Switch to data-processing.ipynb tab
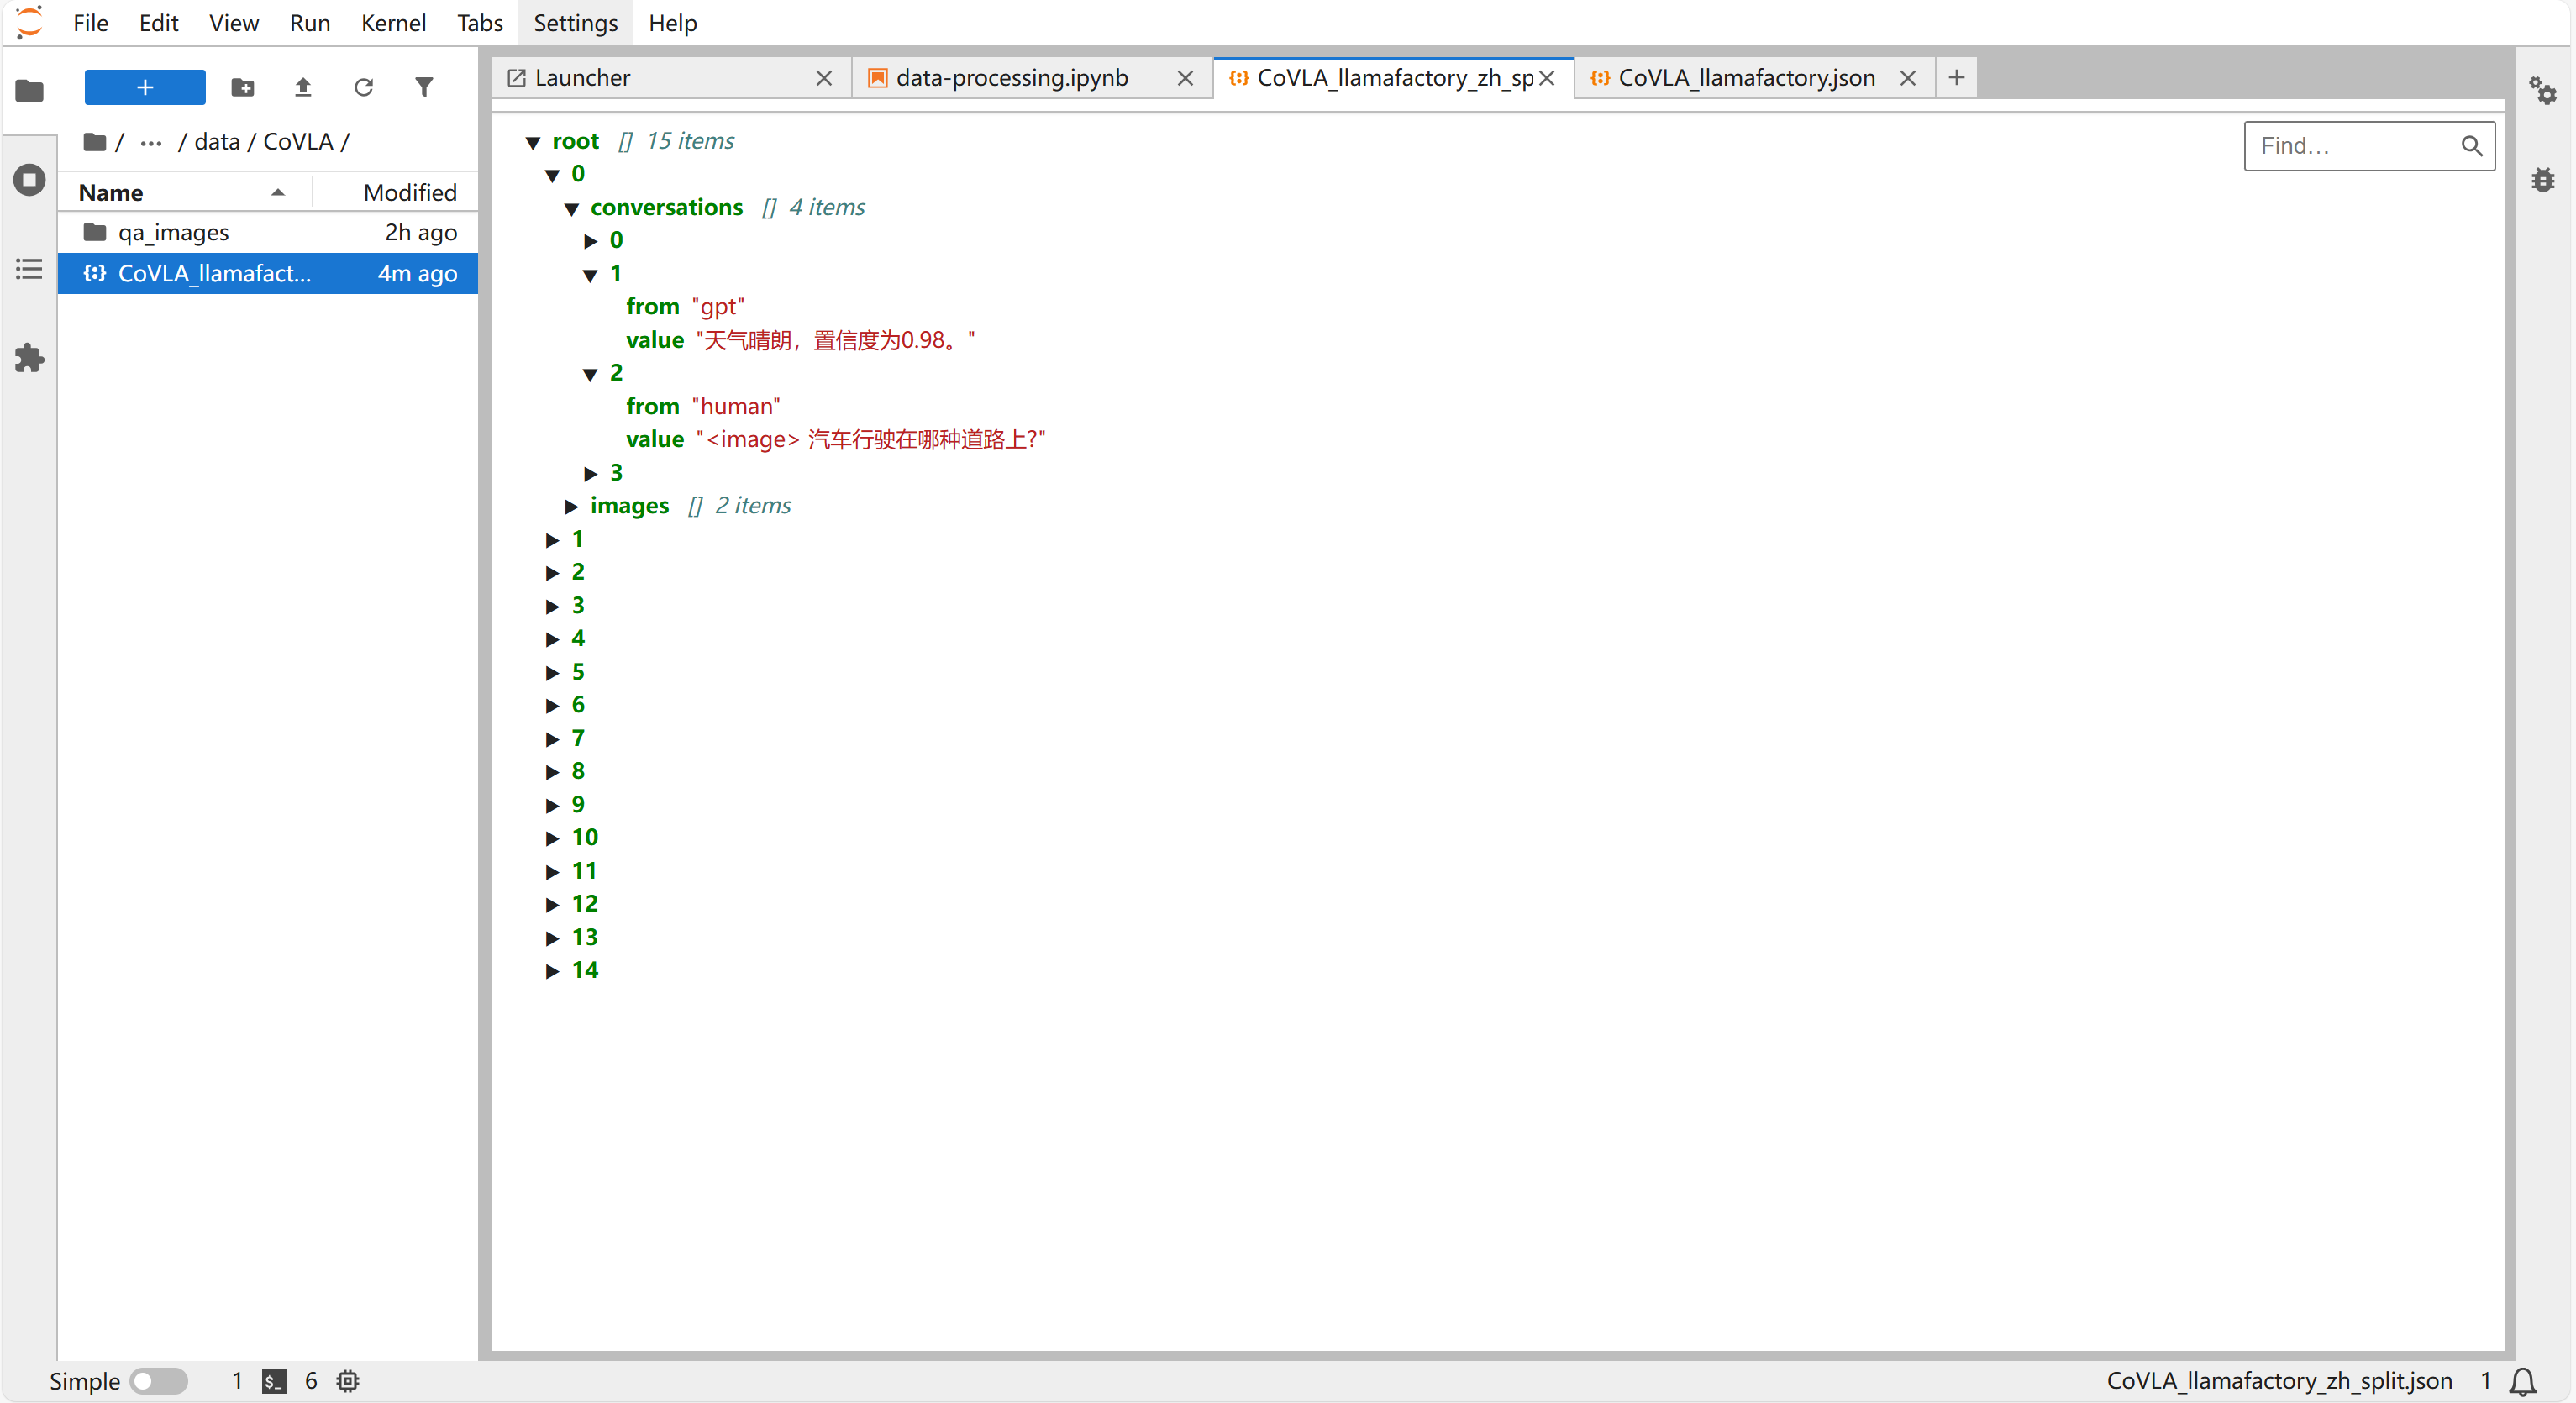 pos(1011,78)
